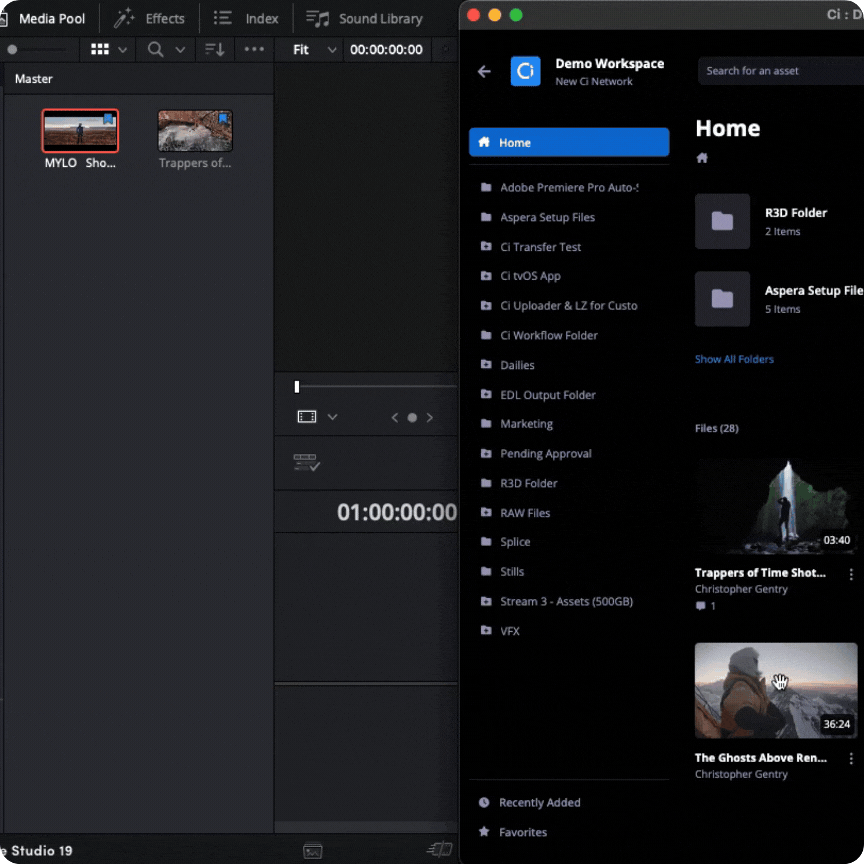Open the Sound Library panel

tap(365, 19)
